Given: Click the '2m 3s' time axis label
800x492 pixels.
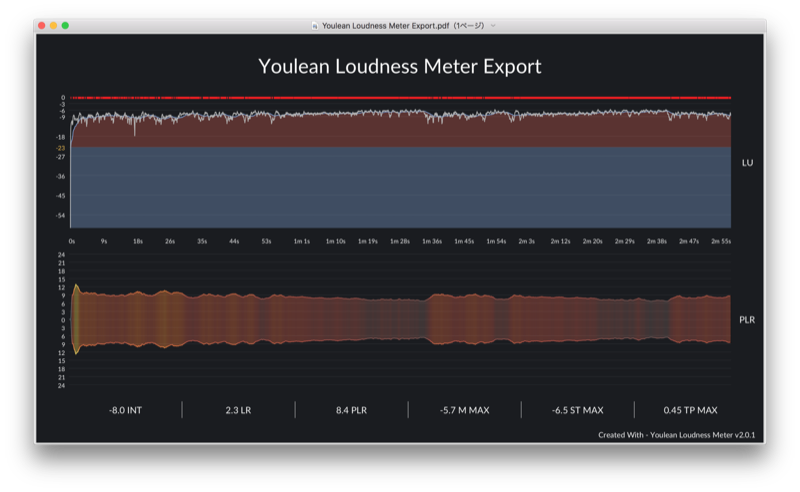Looking at the screenshot, I should 527,241.
